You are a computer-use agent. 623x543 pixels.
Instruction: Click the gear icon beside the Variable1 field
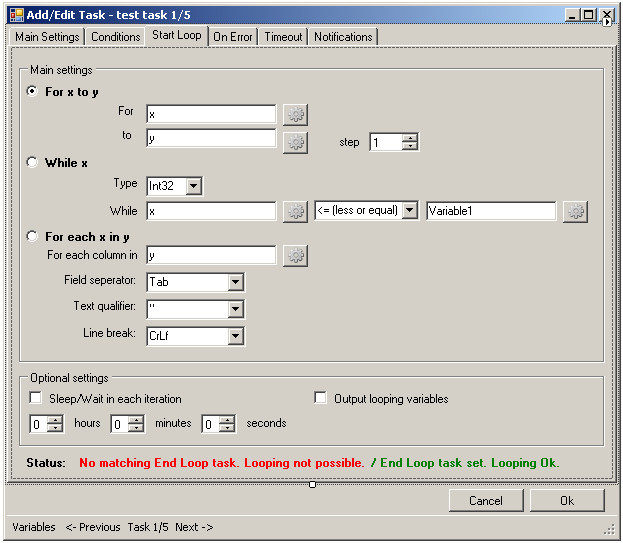click(575, 211)
